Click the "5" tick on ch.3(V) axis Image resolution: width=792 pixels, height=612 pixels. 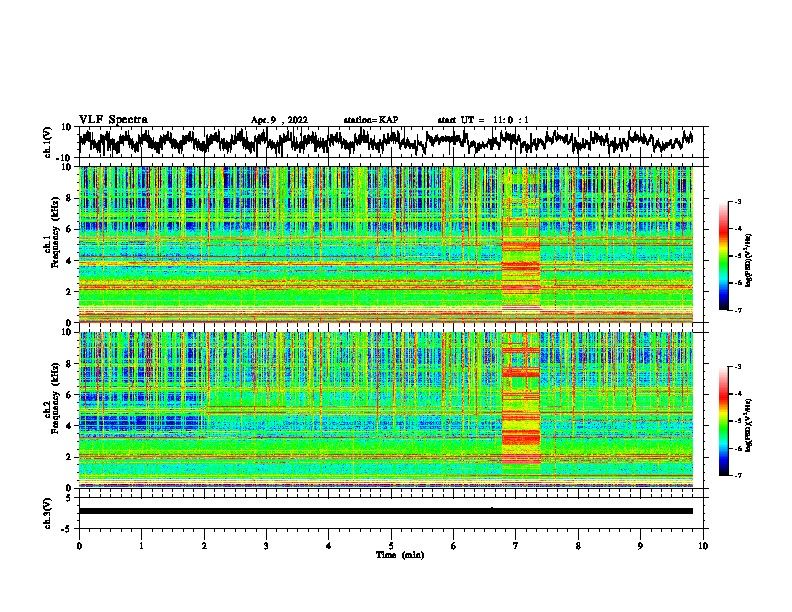[70, 497]
